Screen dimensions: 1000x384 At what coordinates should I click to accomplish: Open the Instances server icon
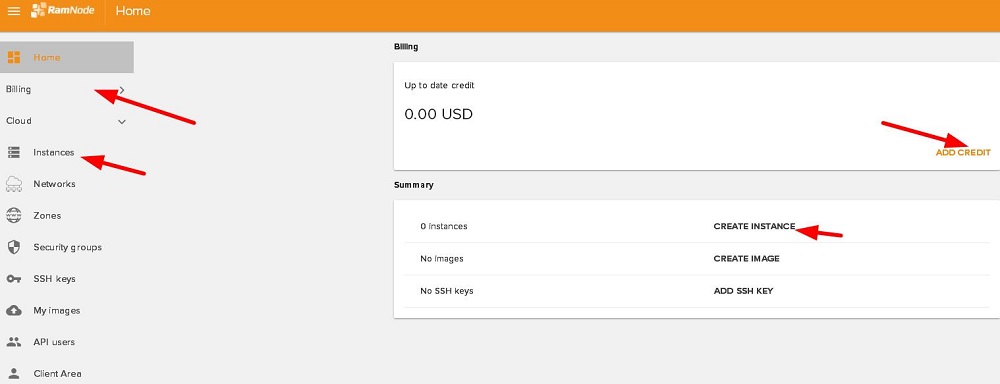[13, 152]
